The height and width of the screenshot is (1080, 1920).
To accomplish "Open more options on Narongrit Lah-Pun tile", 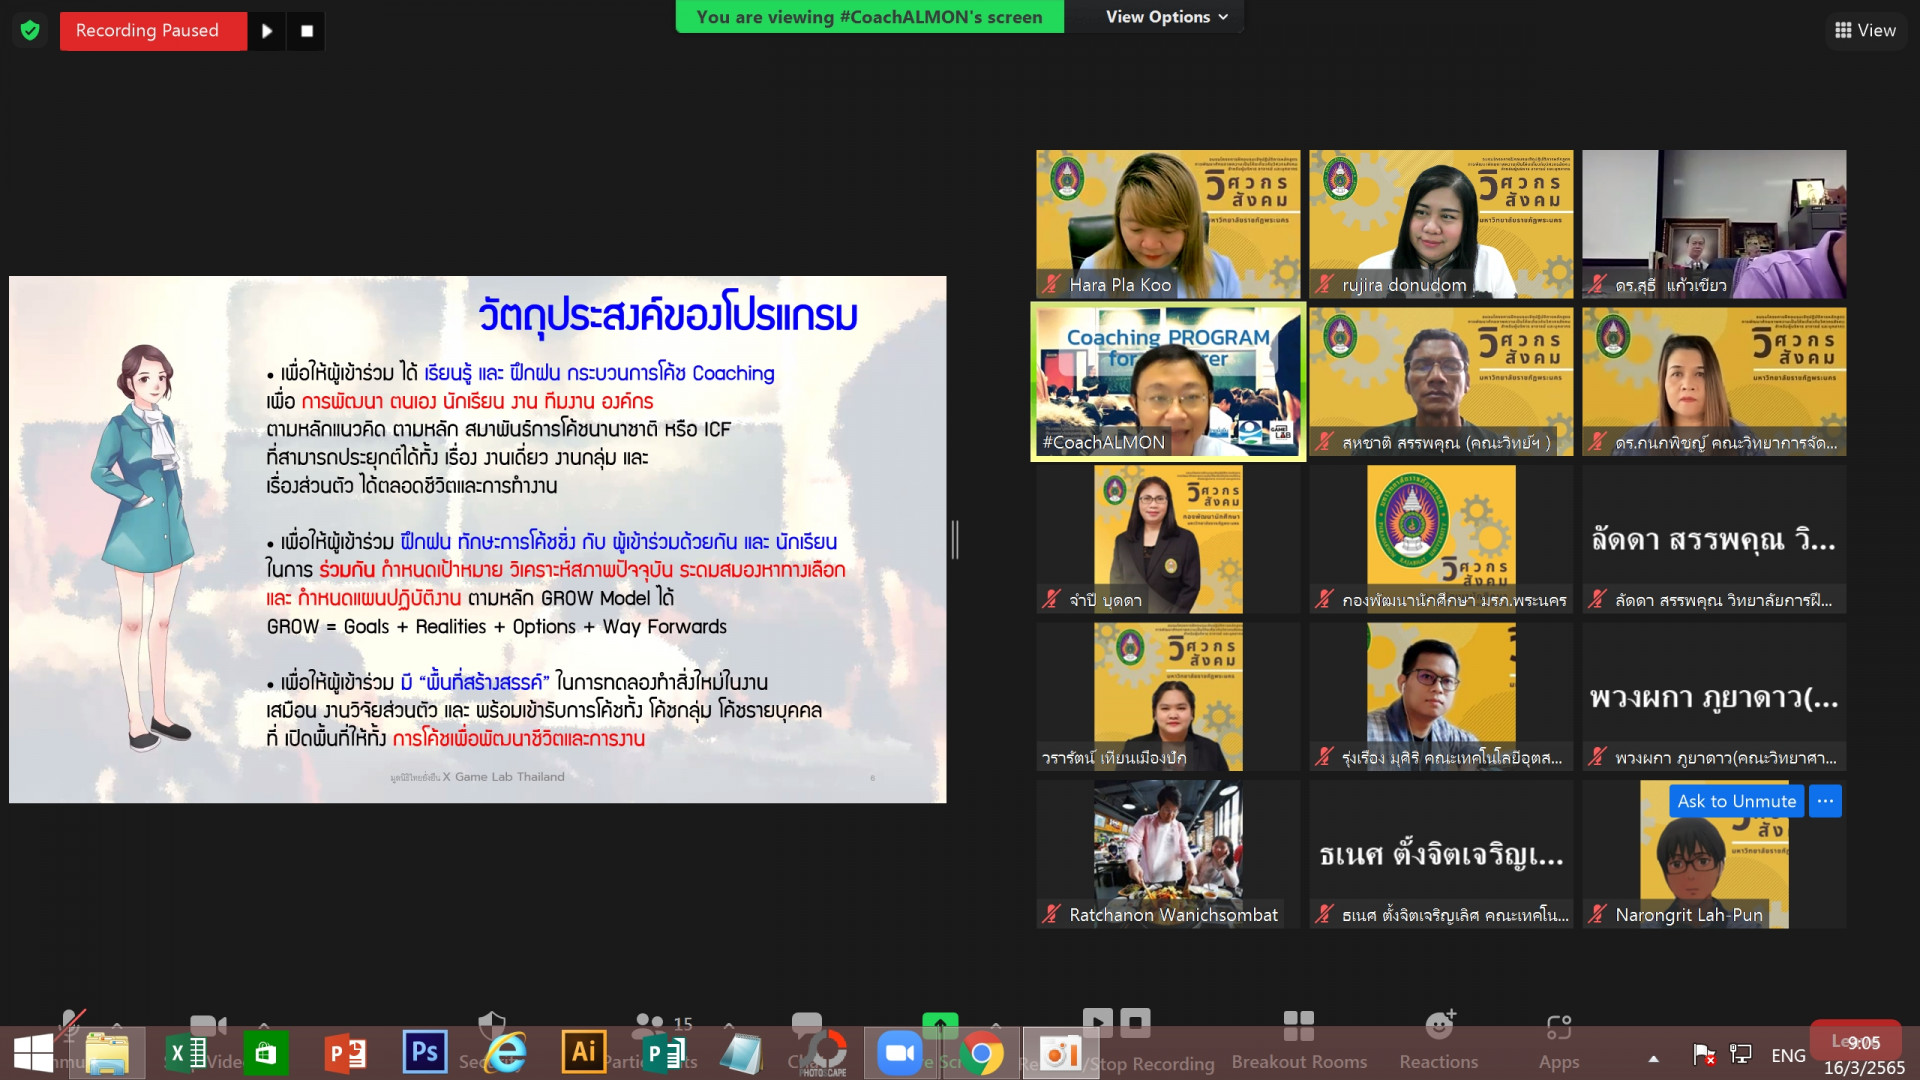I will pyautogui.click(x=1825, y=801).
